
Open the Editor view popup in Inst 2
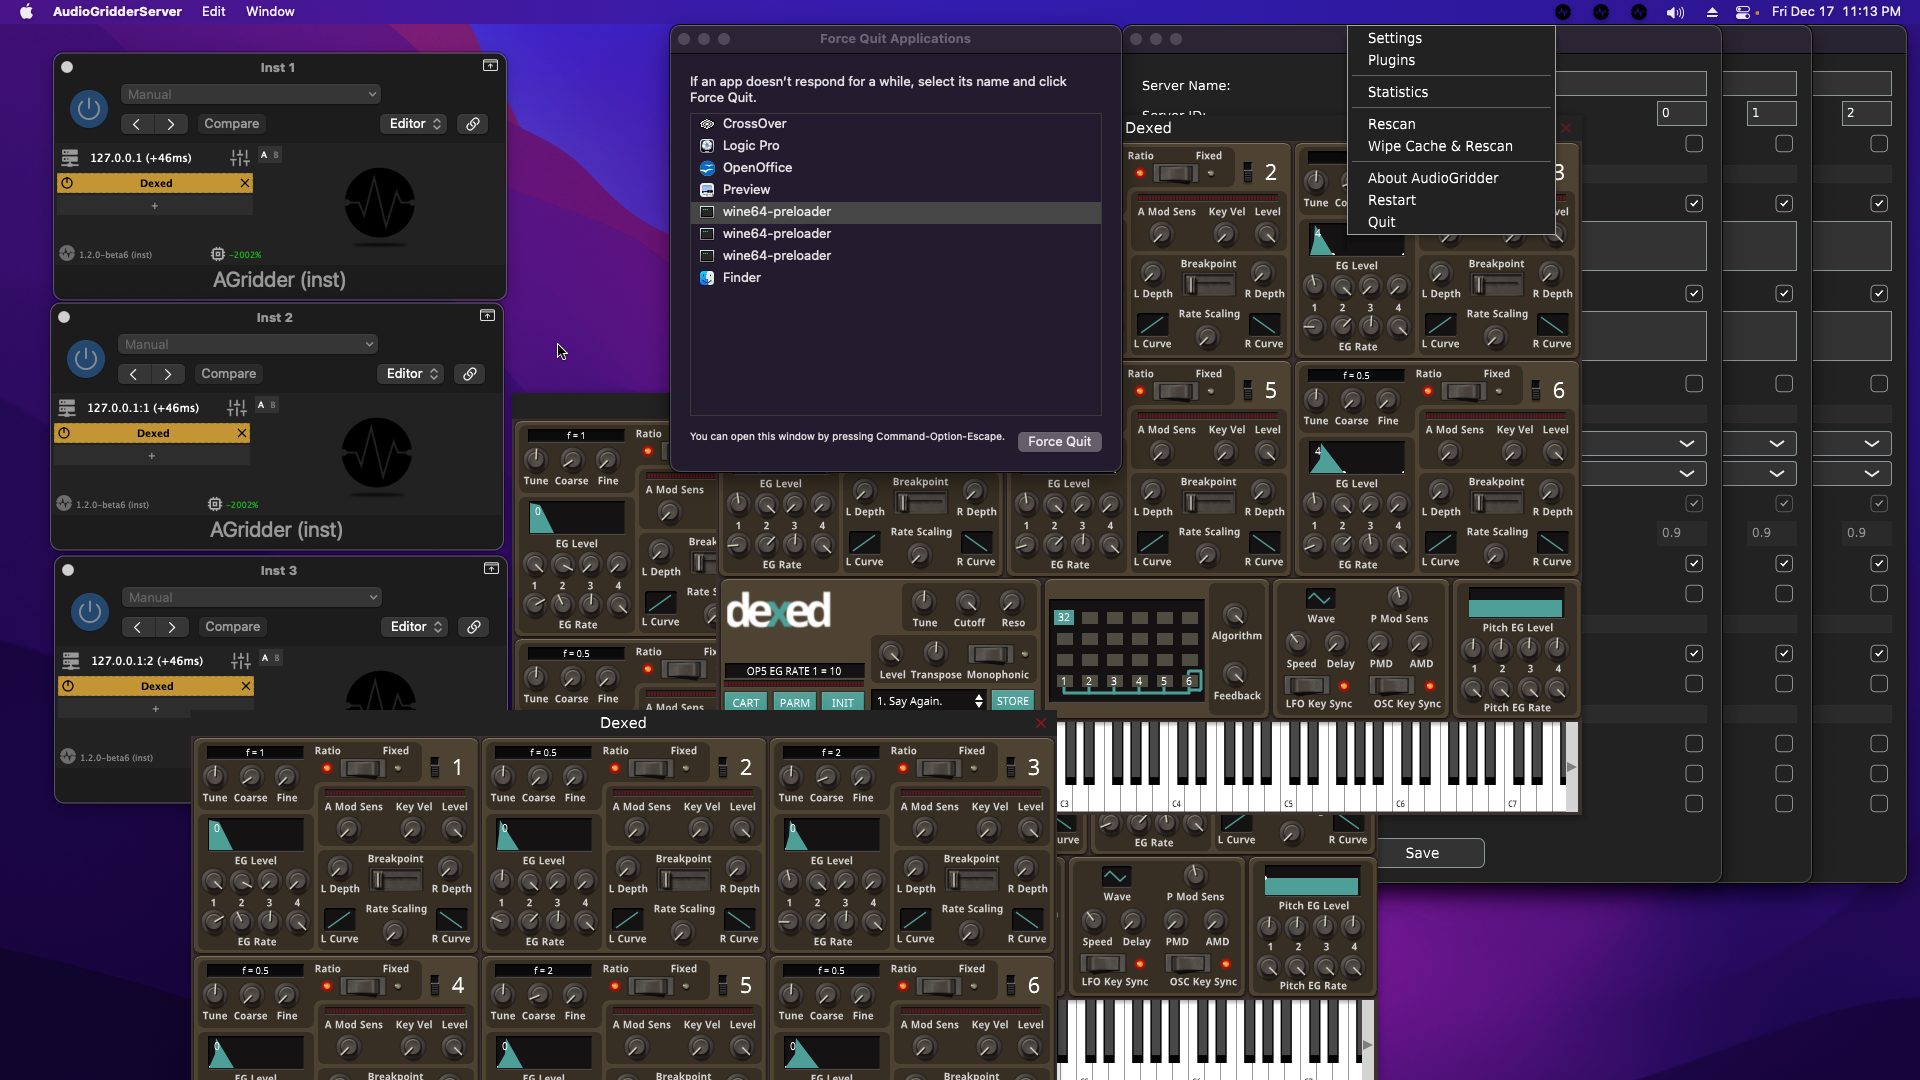click(x=411, y=374)
